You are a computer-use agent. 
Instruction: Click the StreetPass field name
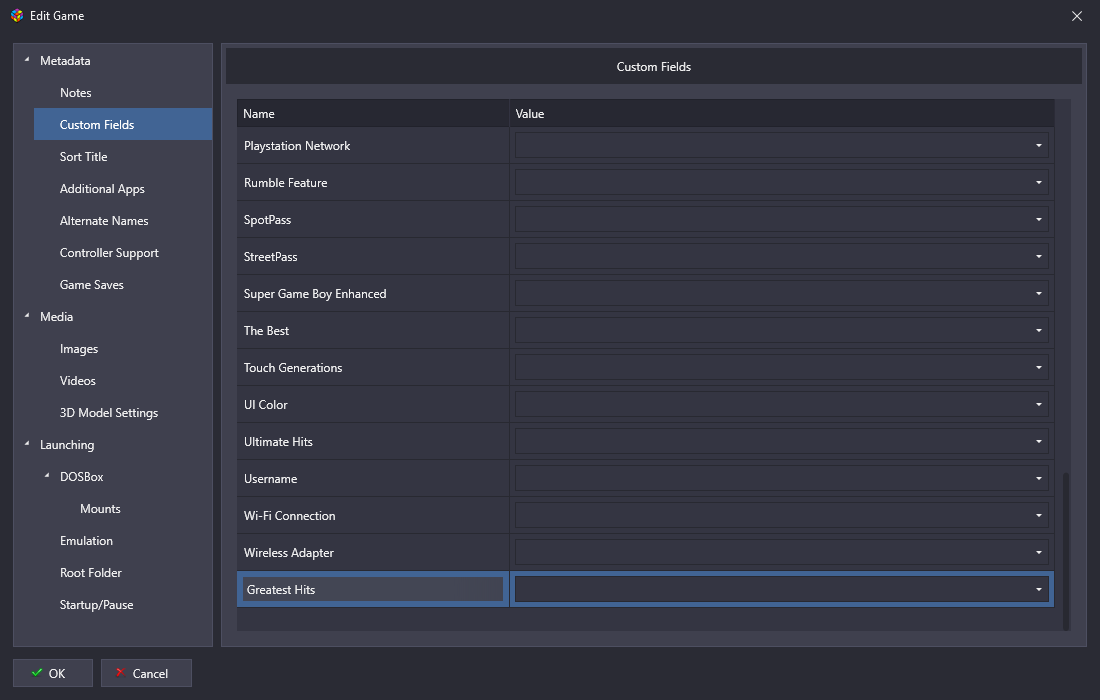point(270,257)
